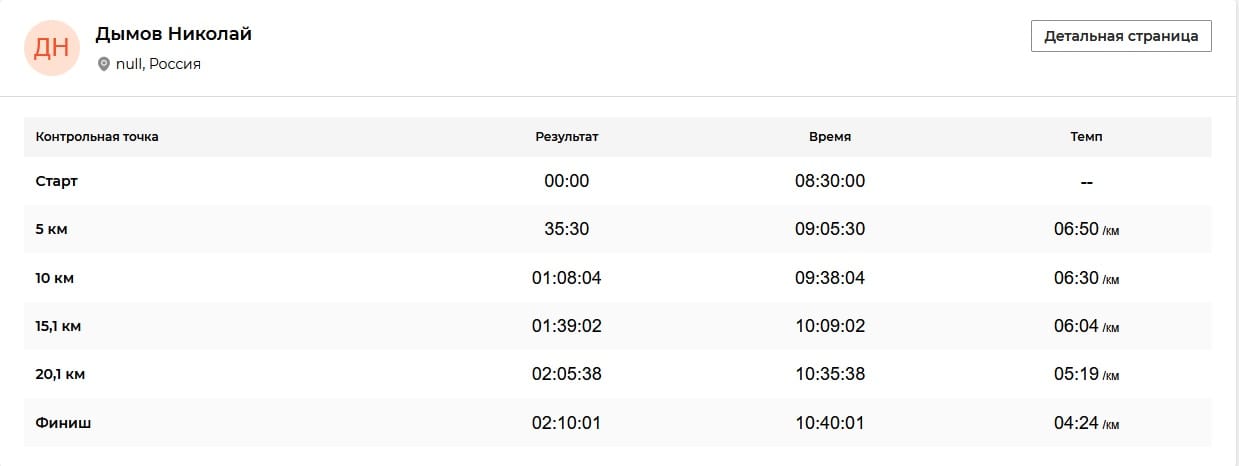1239x466 pixels.
Task: Click the Темп column header
Action: coord(1086,137)
